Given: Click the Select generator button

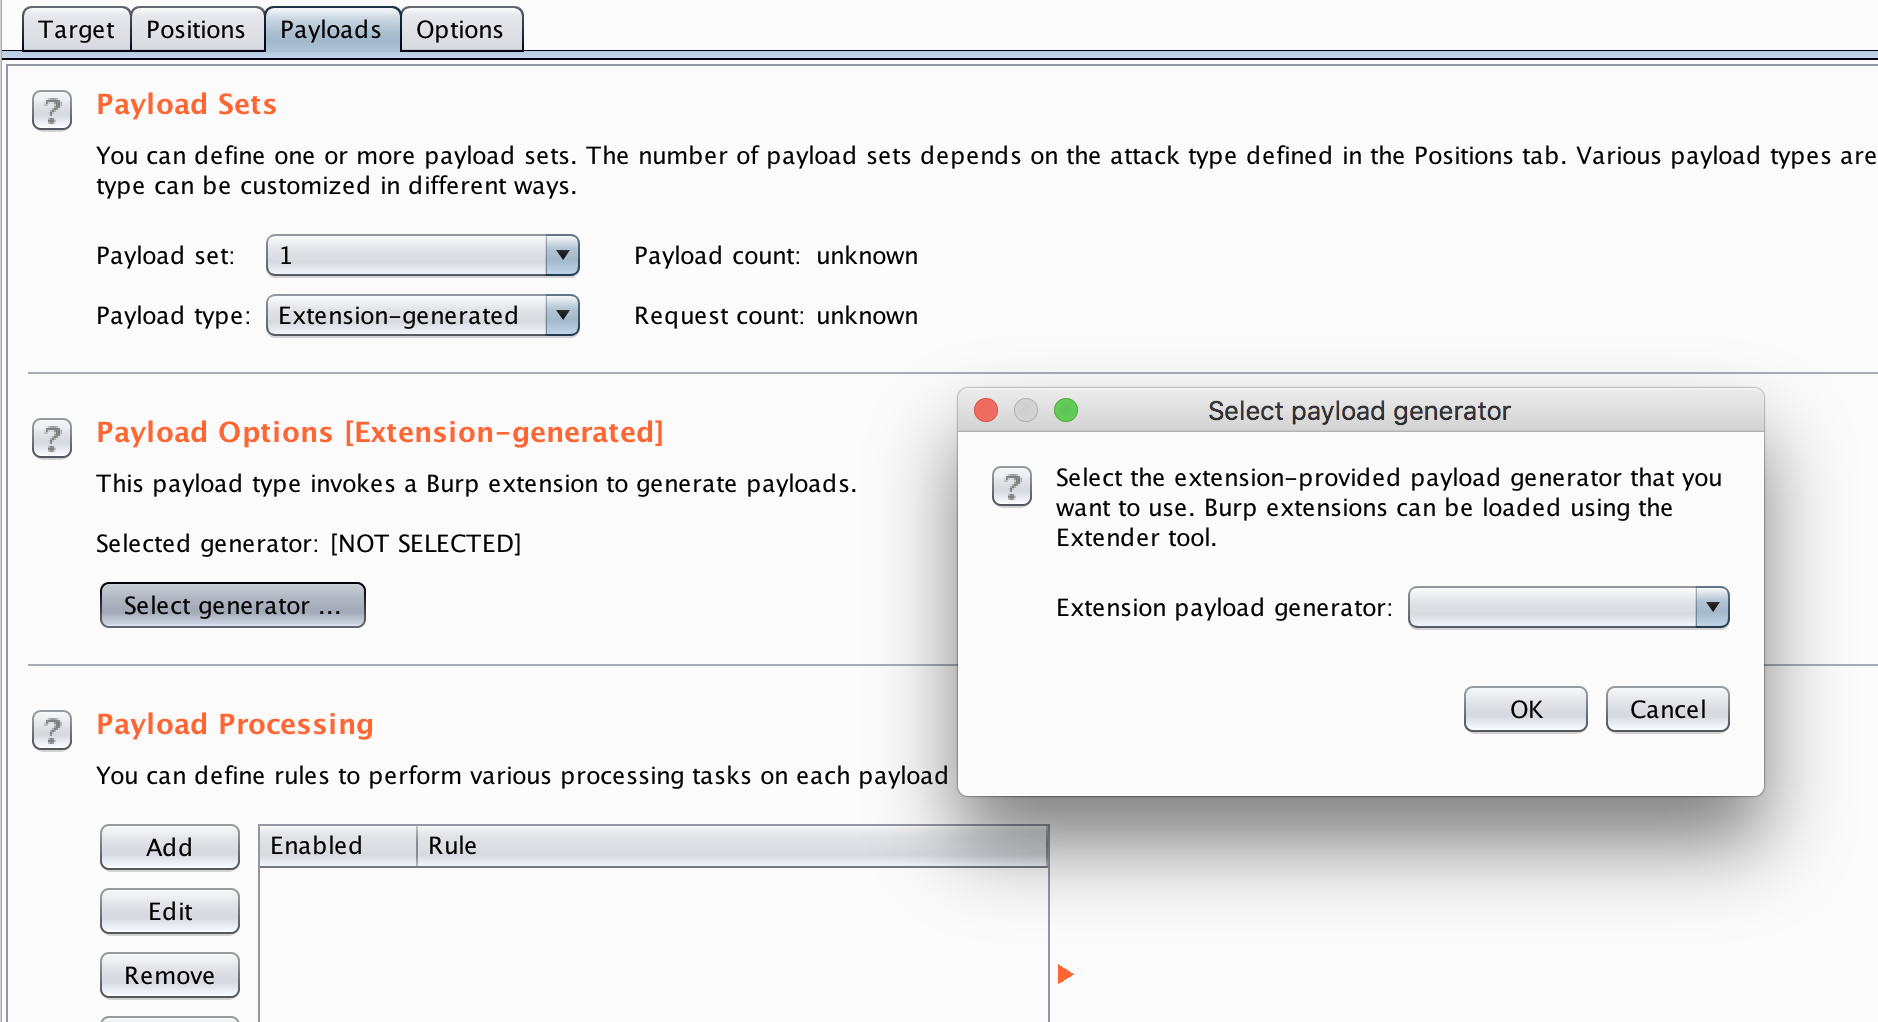Looking at the screenshot, I should click(232, 605).
